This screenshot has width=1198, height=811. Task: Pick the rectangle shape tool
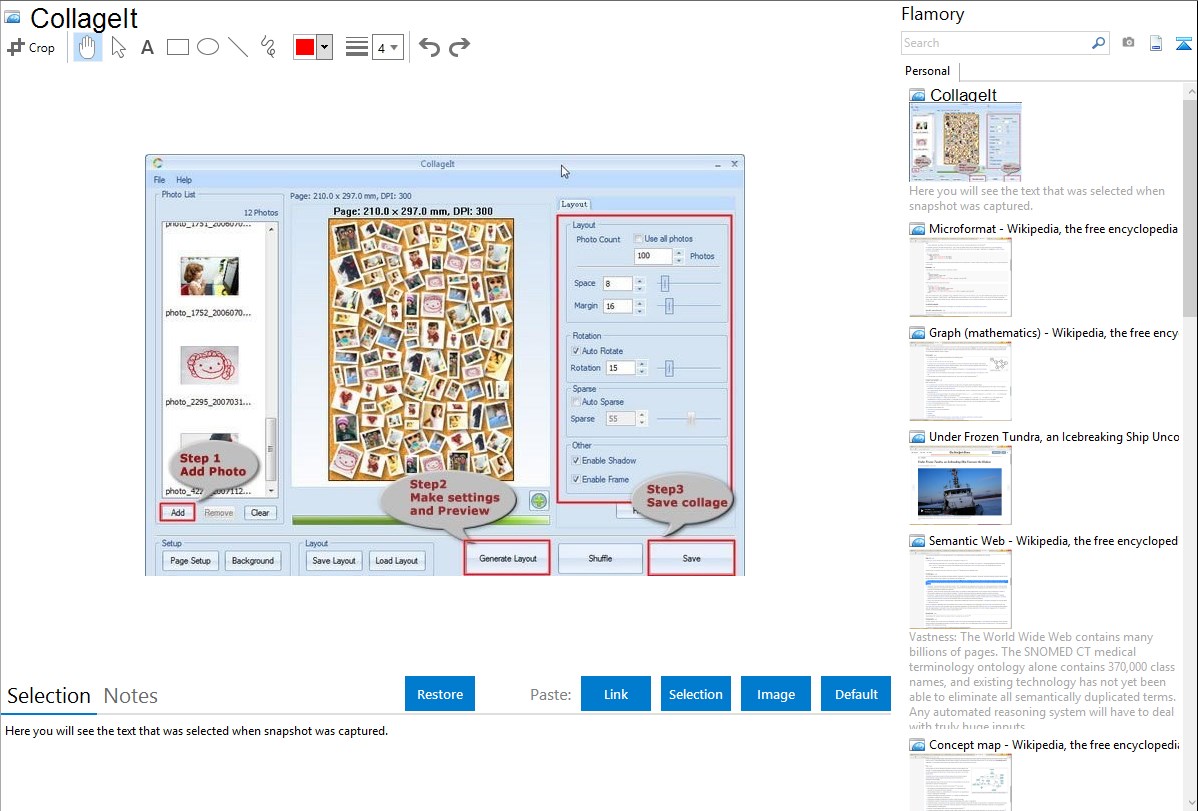[x=177, y=47]
